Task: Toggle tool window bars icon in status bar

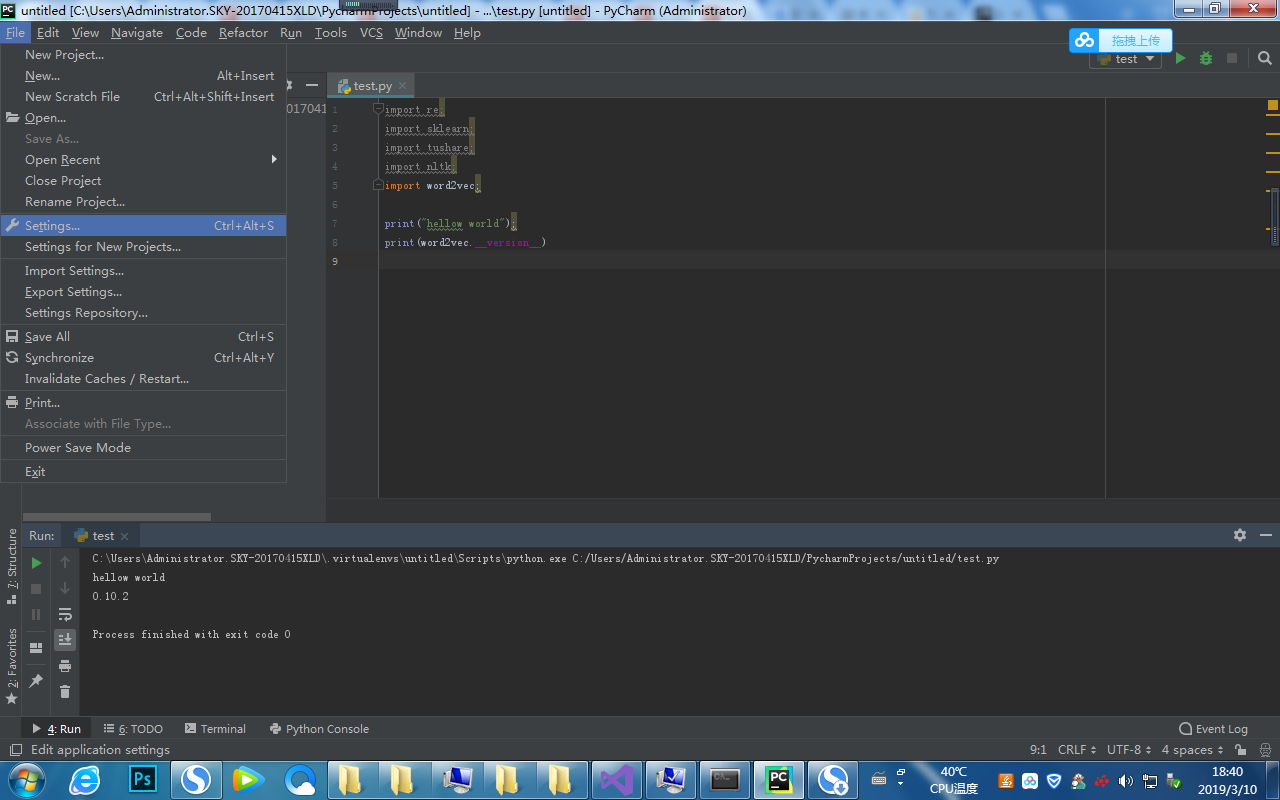Action: [15, 750]
